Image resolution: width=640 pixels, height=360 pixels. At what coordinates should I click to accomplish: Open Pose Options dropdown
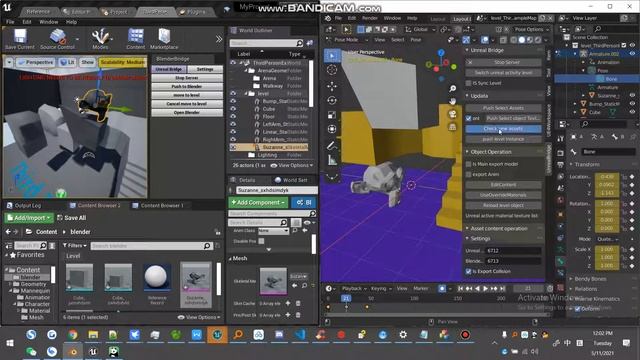531,29
